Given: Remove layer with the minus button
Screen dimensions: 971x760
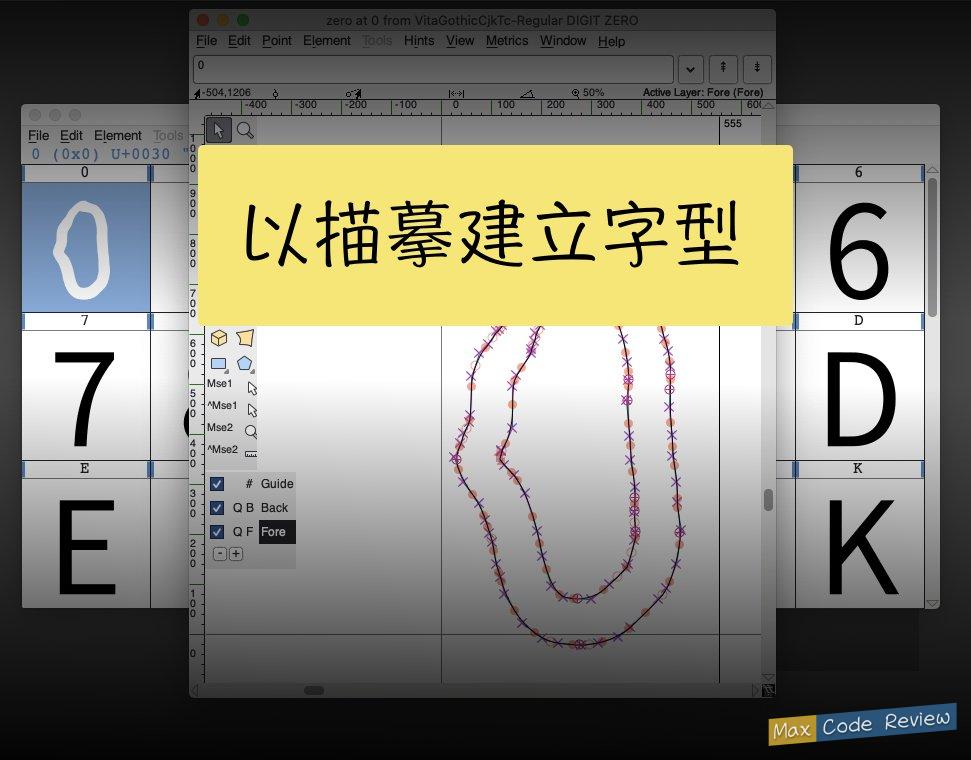Looking at the screenshot, I should [x=220, y=554].
